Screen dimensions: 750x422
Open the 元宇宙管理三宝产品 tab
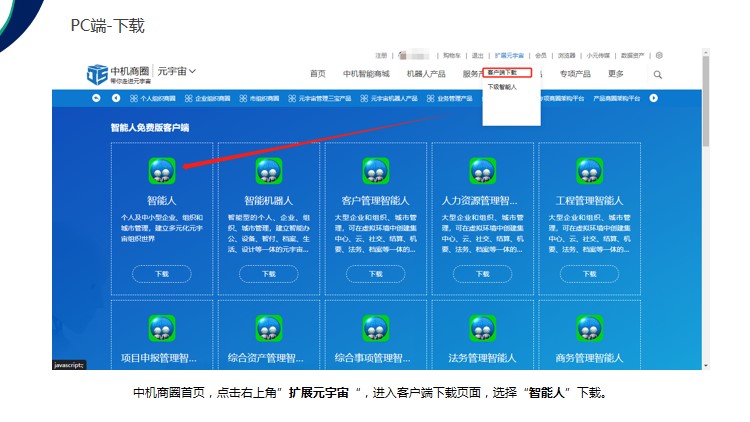pyautogui.click(x=320, y=99)
